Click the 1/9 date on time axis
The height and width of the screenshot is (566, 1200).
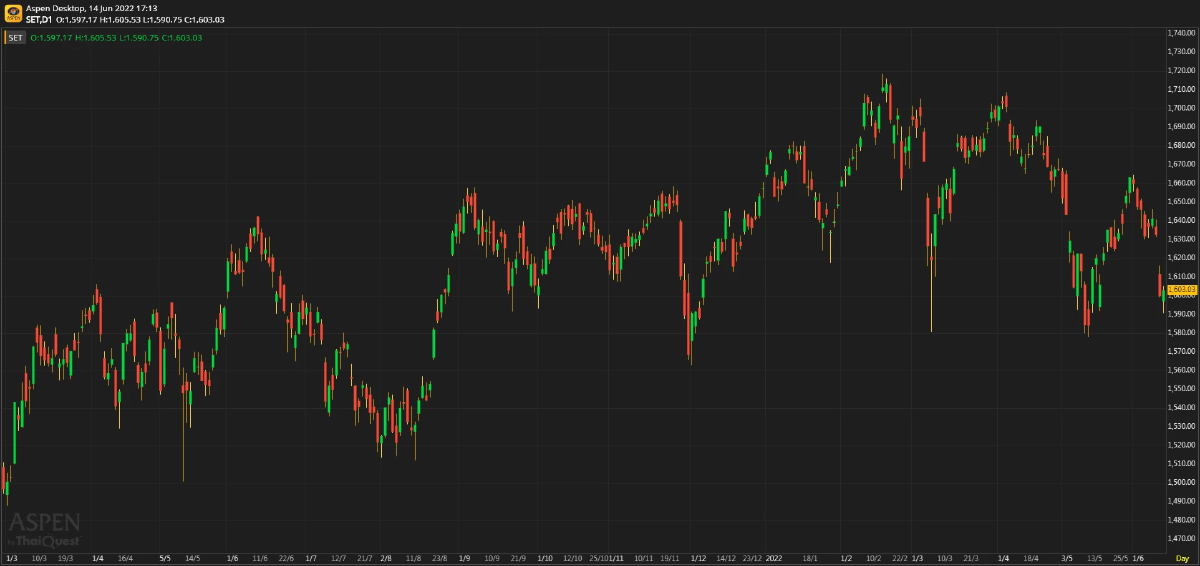coord(464,558)
